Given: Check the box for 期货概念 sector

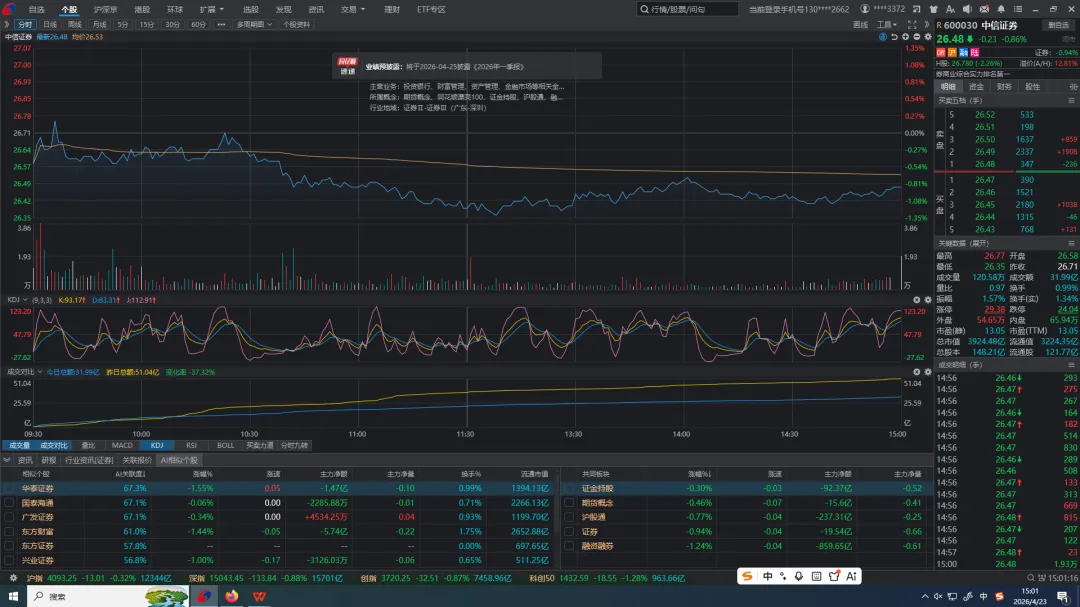Looking at the screenshot, I should coord(569,503).
